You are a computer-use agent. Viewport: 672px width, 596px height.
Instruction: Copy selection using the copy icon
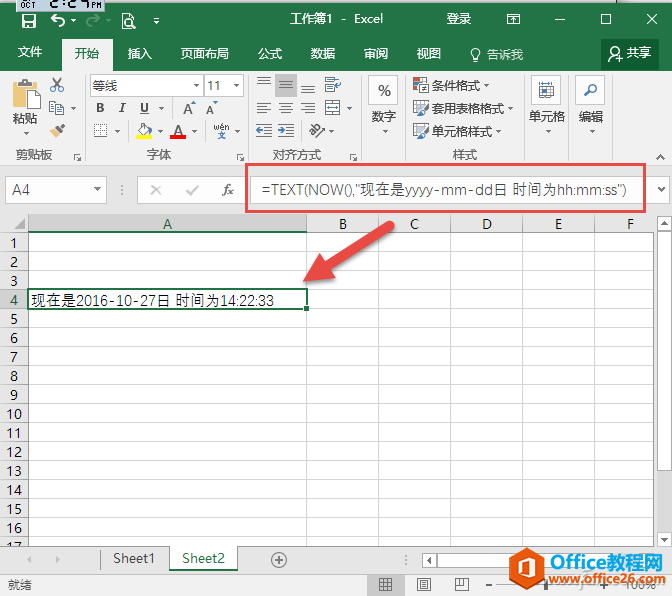pos(57,108)
